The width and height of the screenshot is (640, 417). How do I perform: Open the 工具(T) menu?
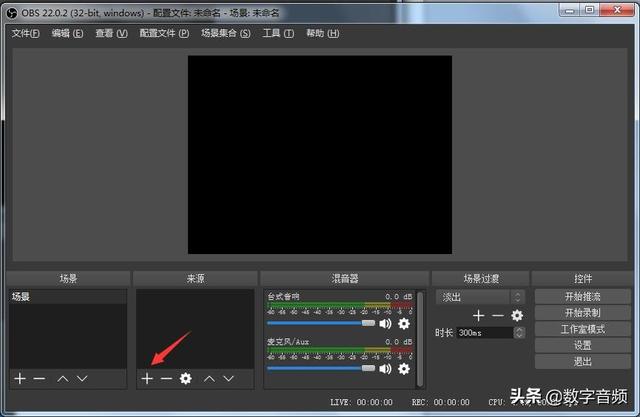pos(278,33)
